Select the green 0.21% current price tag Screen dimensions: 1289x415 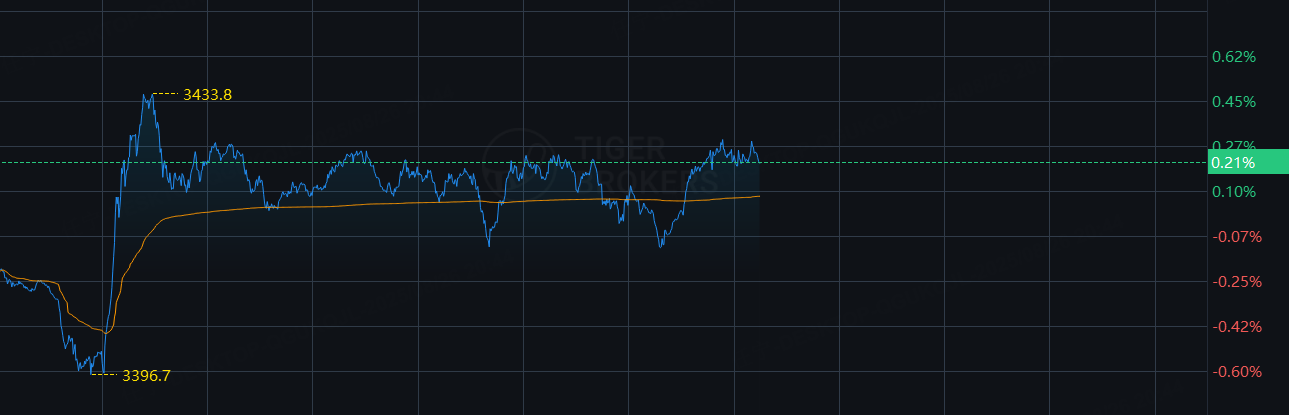[1248, 162]
